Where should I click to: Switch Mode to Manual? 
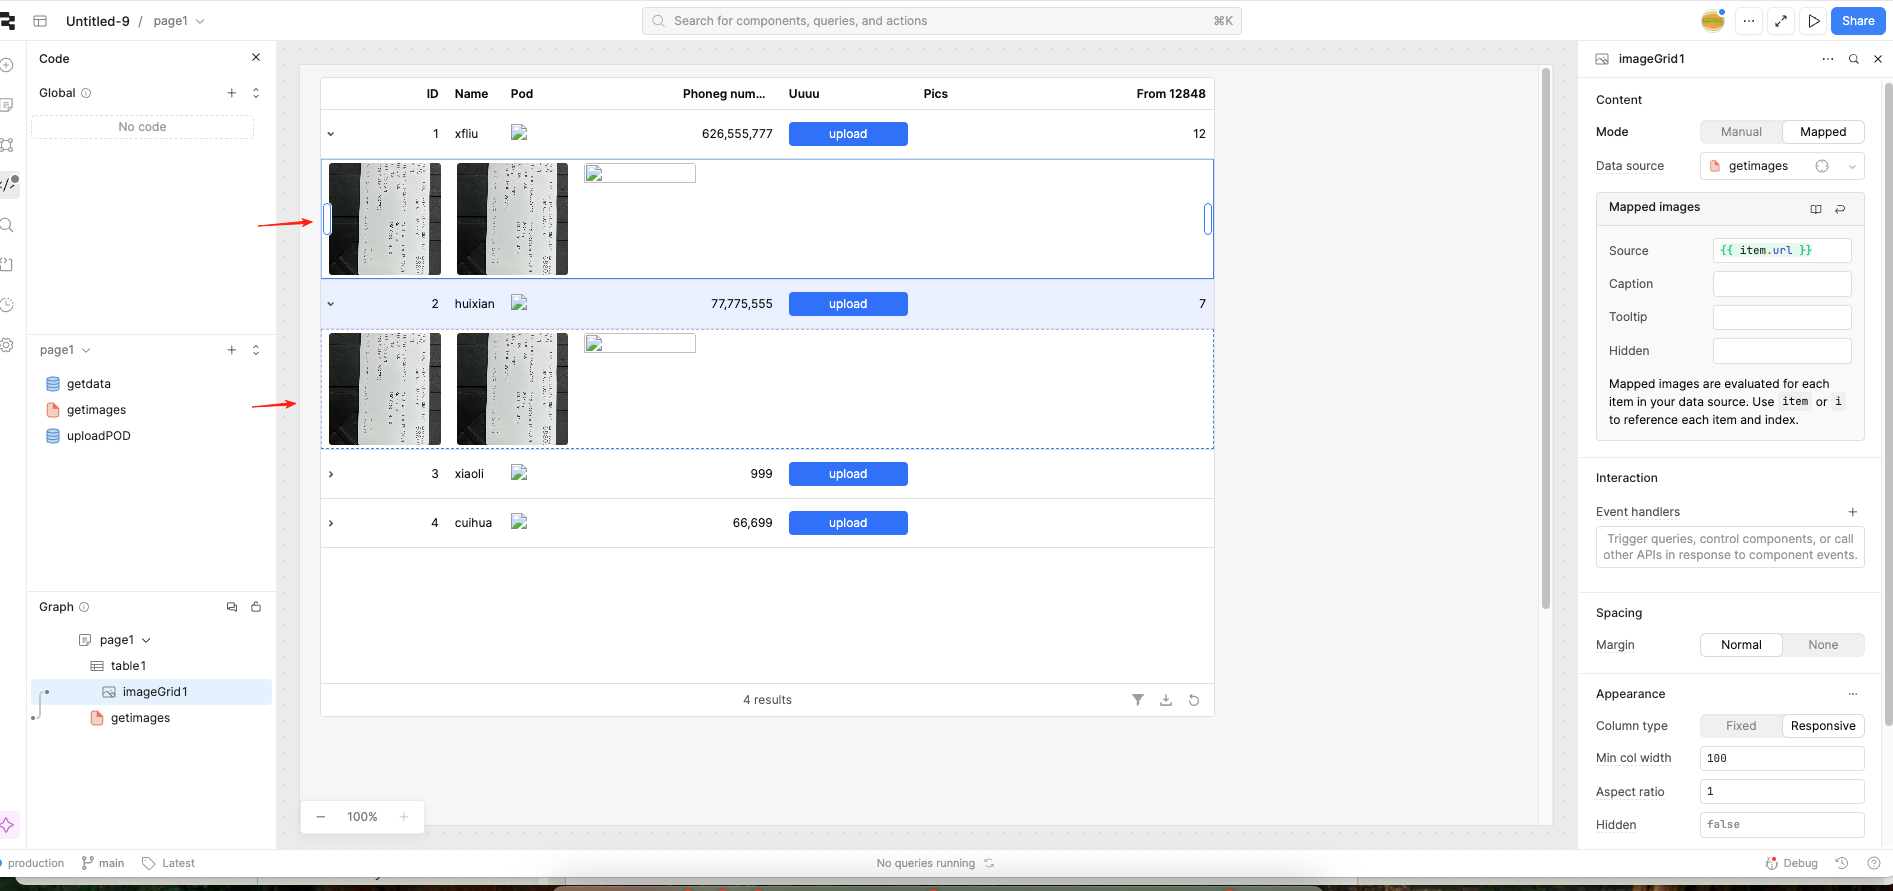click(1740, 132)
